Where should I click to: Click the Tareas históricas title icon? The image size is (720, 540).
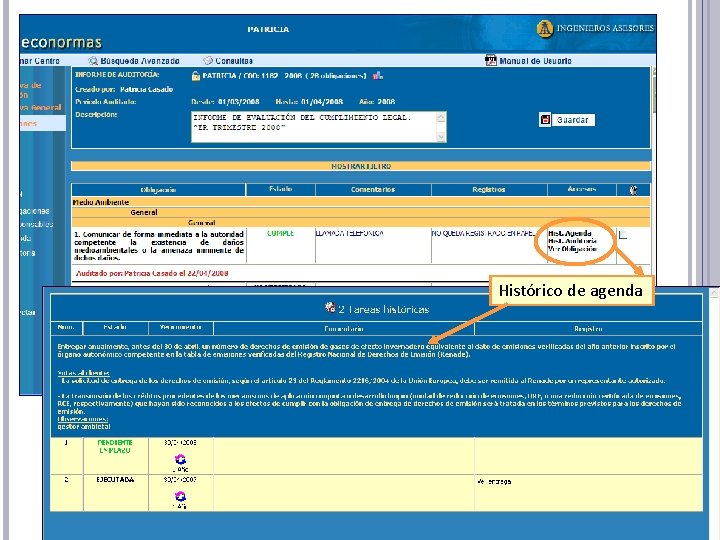coord(330,307)
